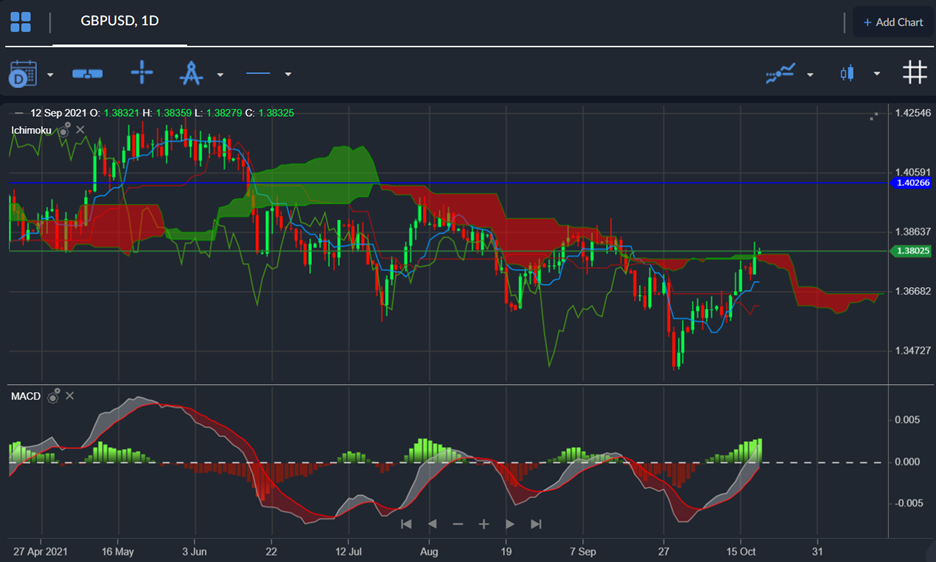
Task: Click the MACD indicator label
Action: tap(26, 396)
